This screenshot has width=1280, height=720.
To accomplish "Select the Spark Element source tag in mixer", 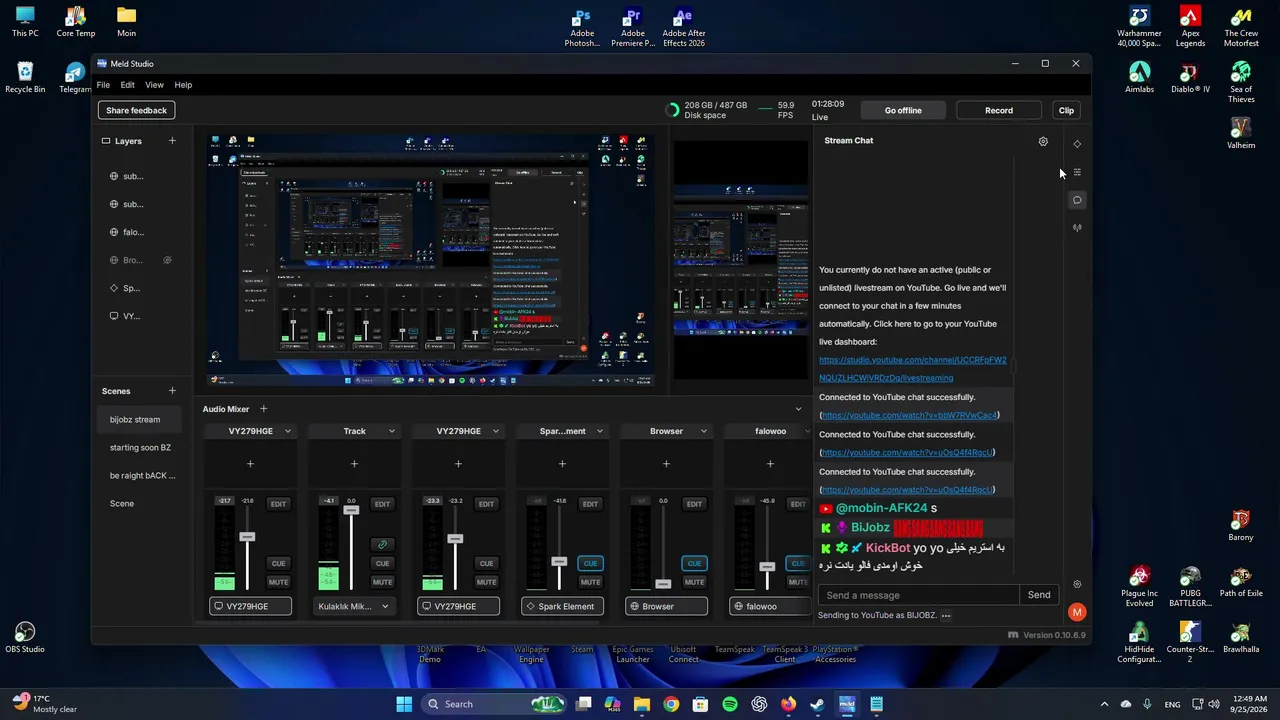I will coord(562,606).
